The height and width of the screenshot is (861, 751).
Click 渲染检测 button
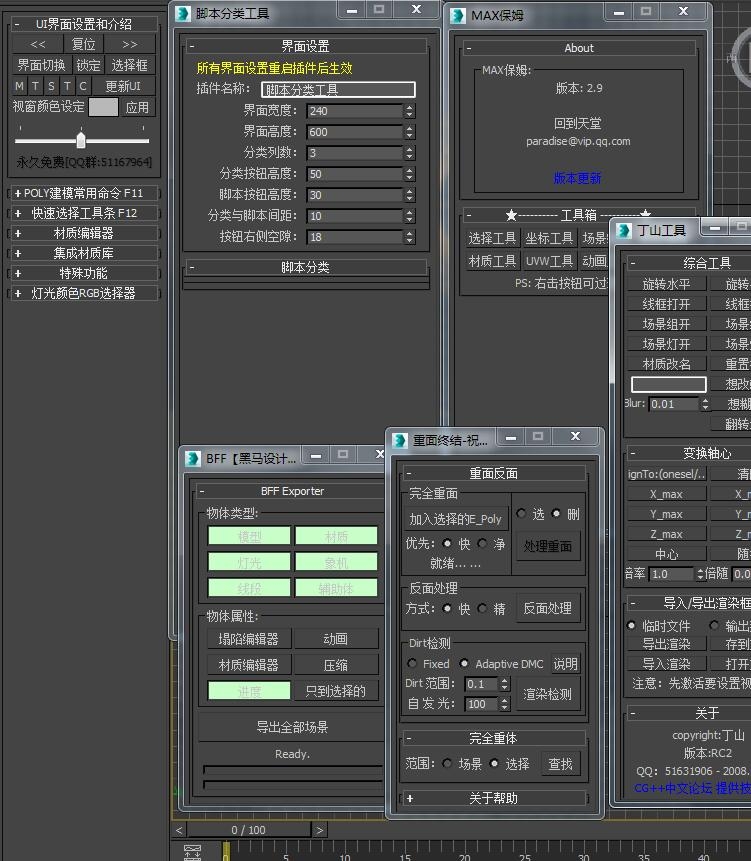click(547, 694)
